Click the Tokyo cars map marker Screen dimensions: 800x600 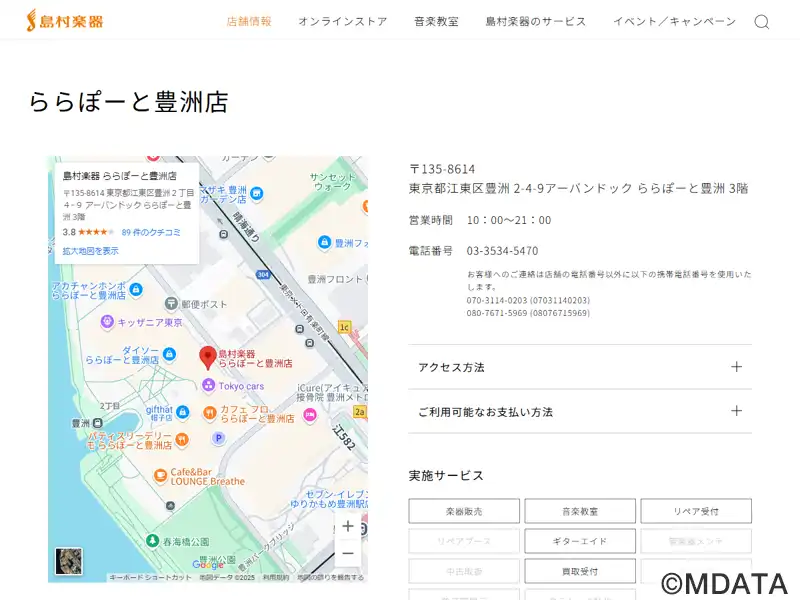[x=208, y=385]
